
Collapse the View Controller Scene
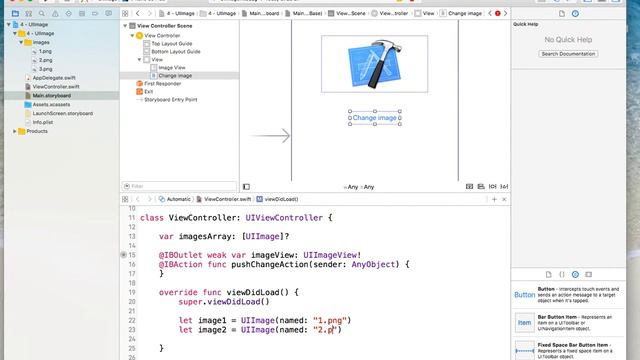[x=125, y=26]
